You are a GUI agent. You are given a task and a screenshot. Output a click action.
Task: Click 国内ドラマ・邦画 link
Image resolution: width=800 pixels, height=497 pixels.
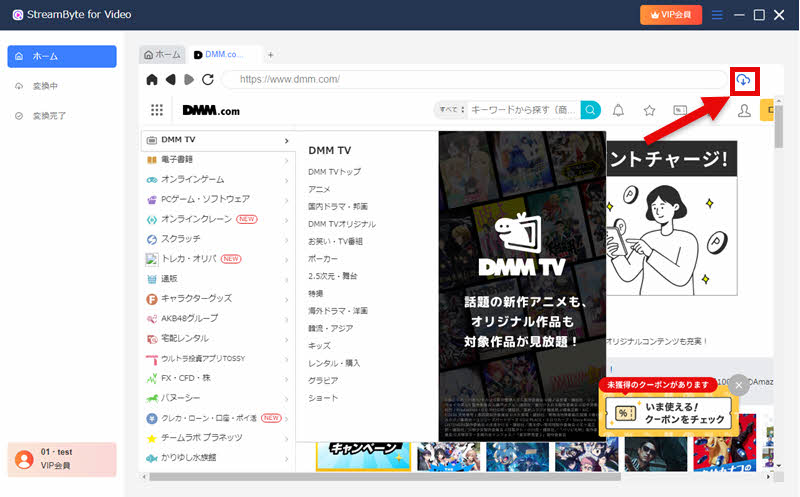[x=338, y=207]
